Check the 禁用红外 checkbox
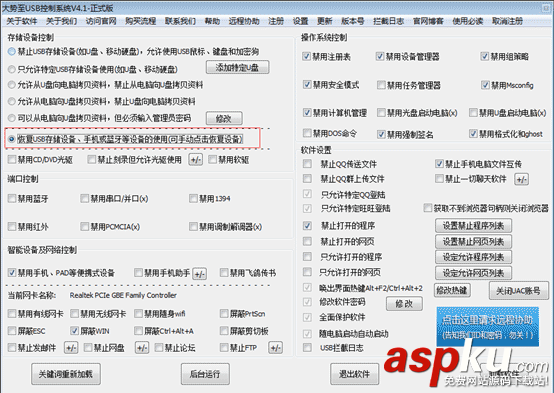The width and height of the screenshot is (554, 393). (12, 227)
